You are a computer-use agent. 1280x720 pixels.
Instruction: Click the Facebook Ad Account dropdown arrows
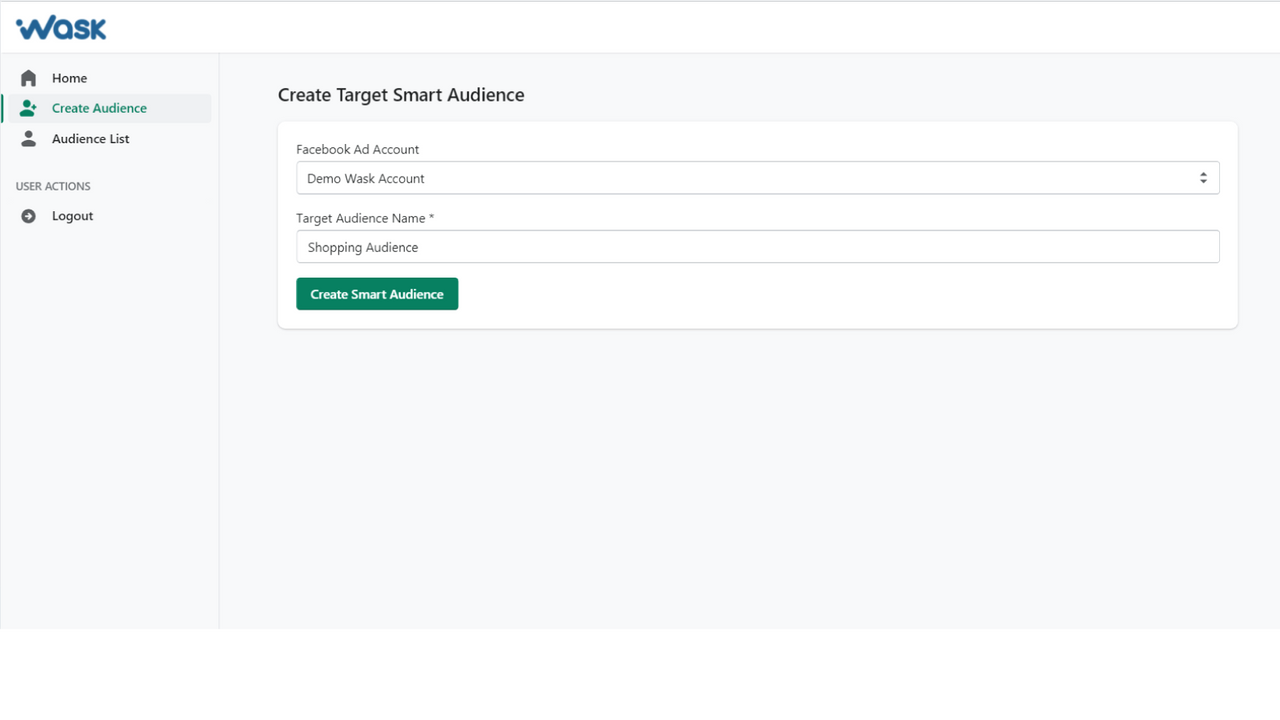[x=1203, y=178]
